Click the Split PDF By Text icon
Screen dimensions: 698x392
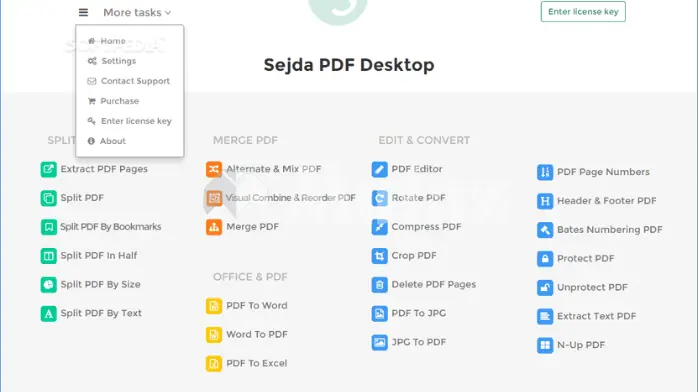[49, 314]
